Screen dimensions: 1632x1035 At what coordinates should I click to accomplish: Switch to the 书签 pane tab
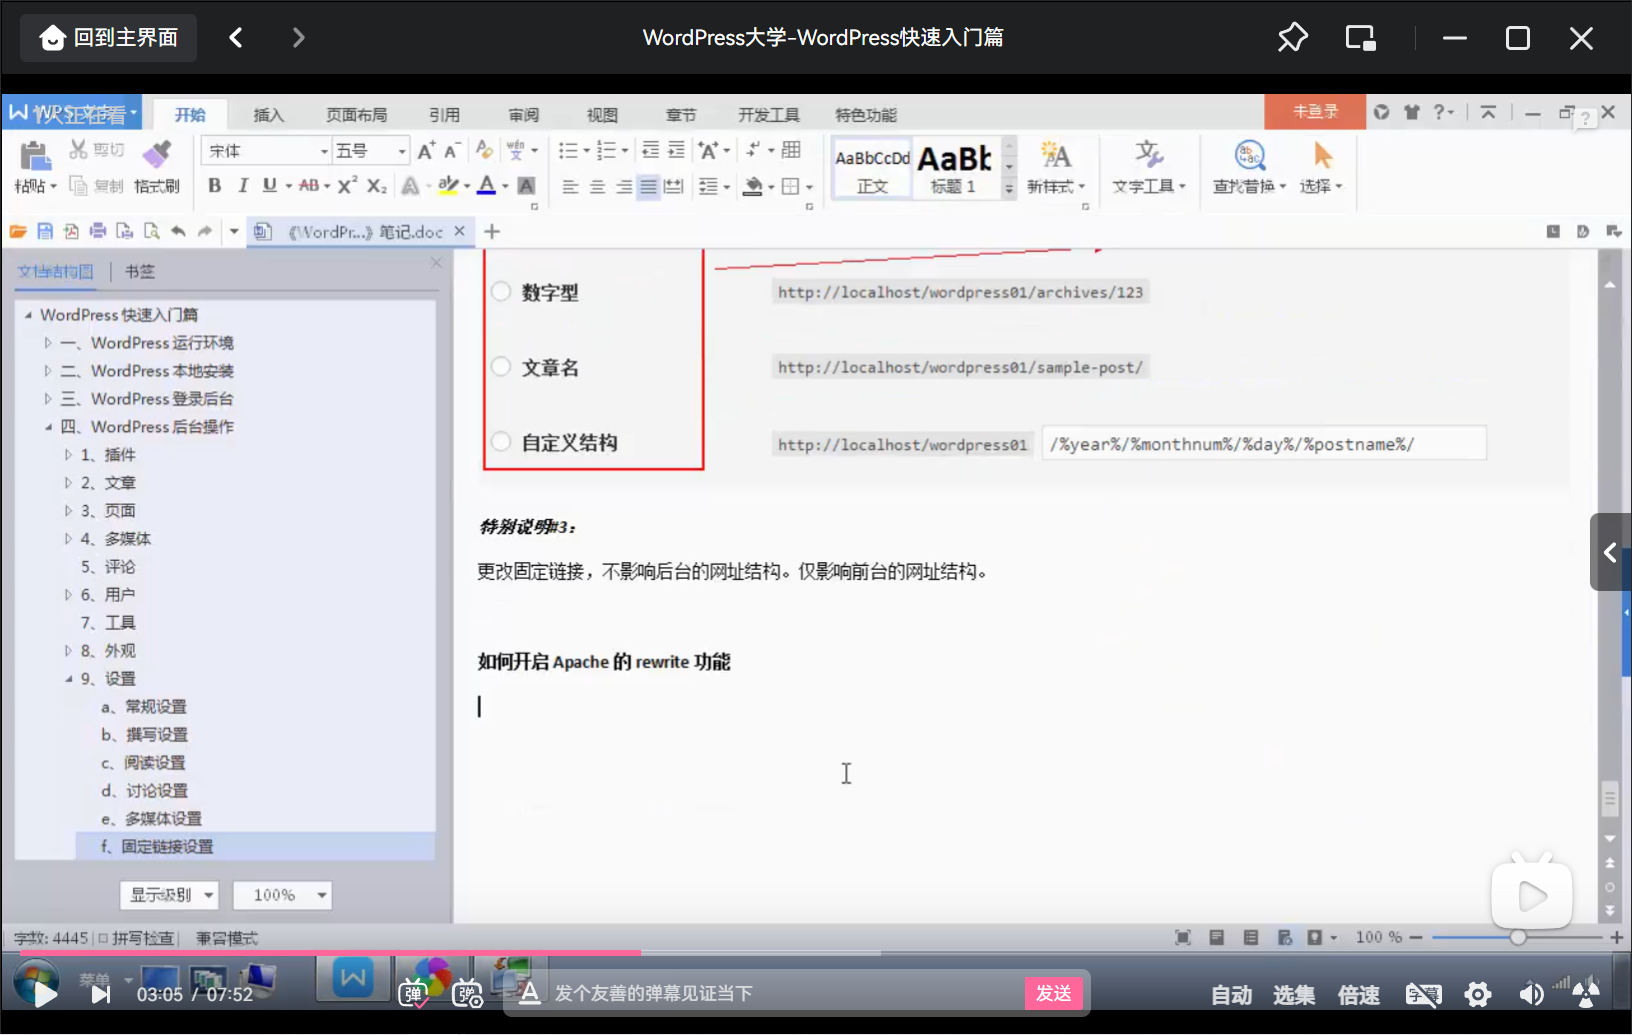(x=140, y=271)
